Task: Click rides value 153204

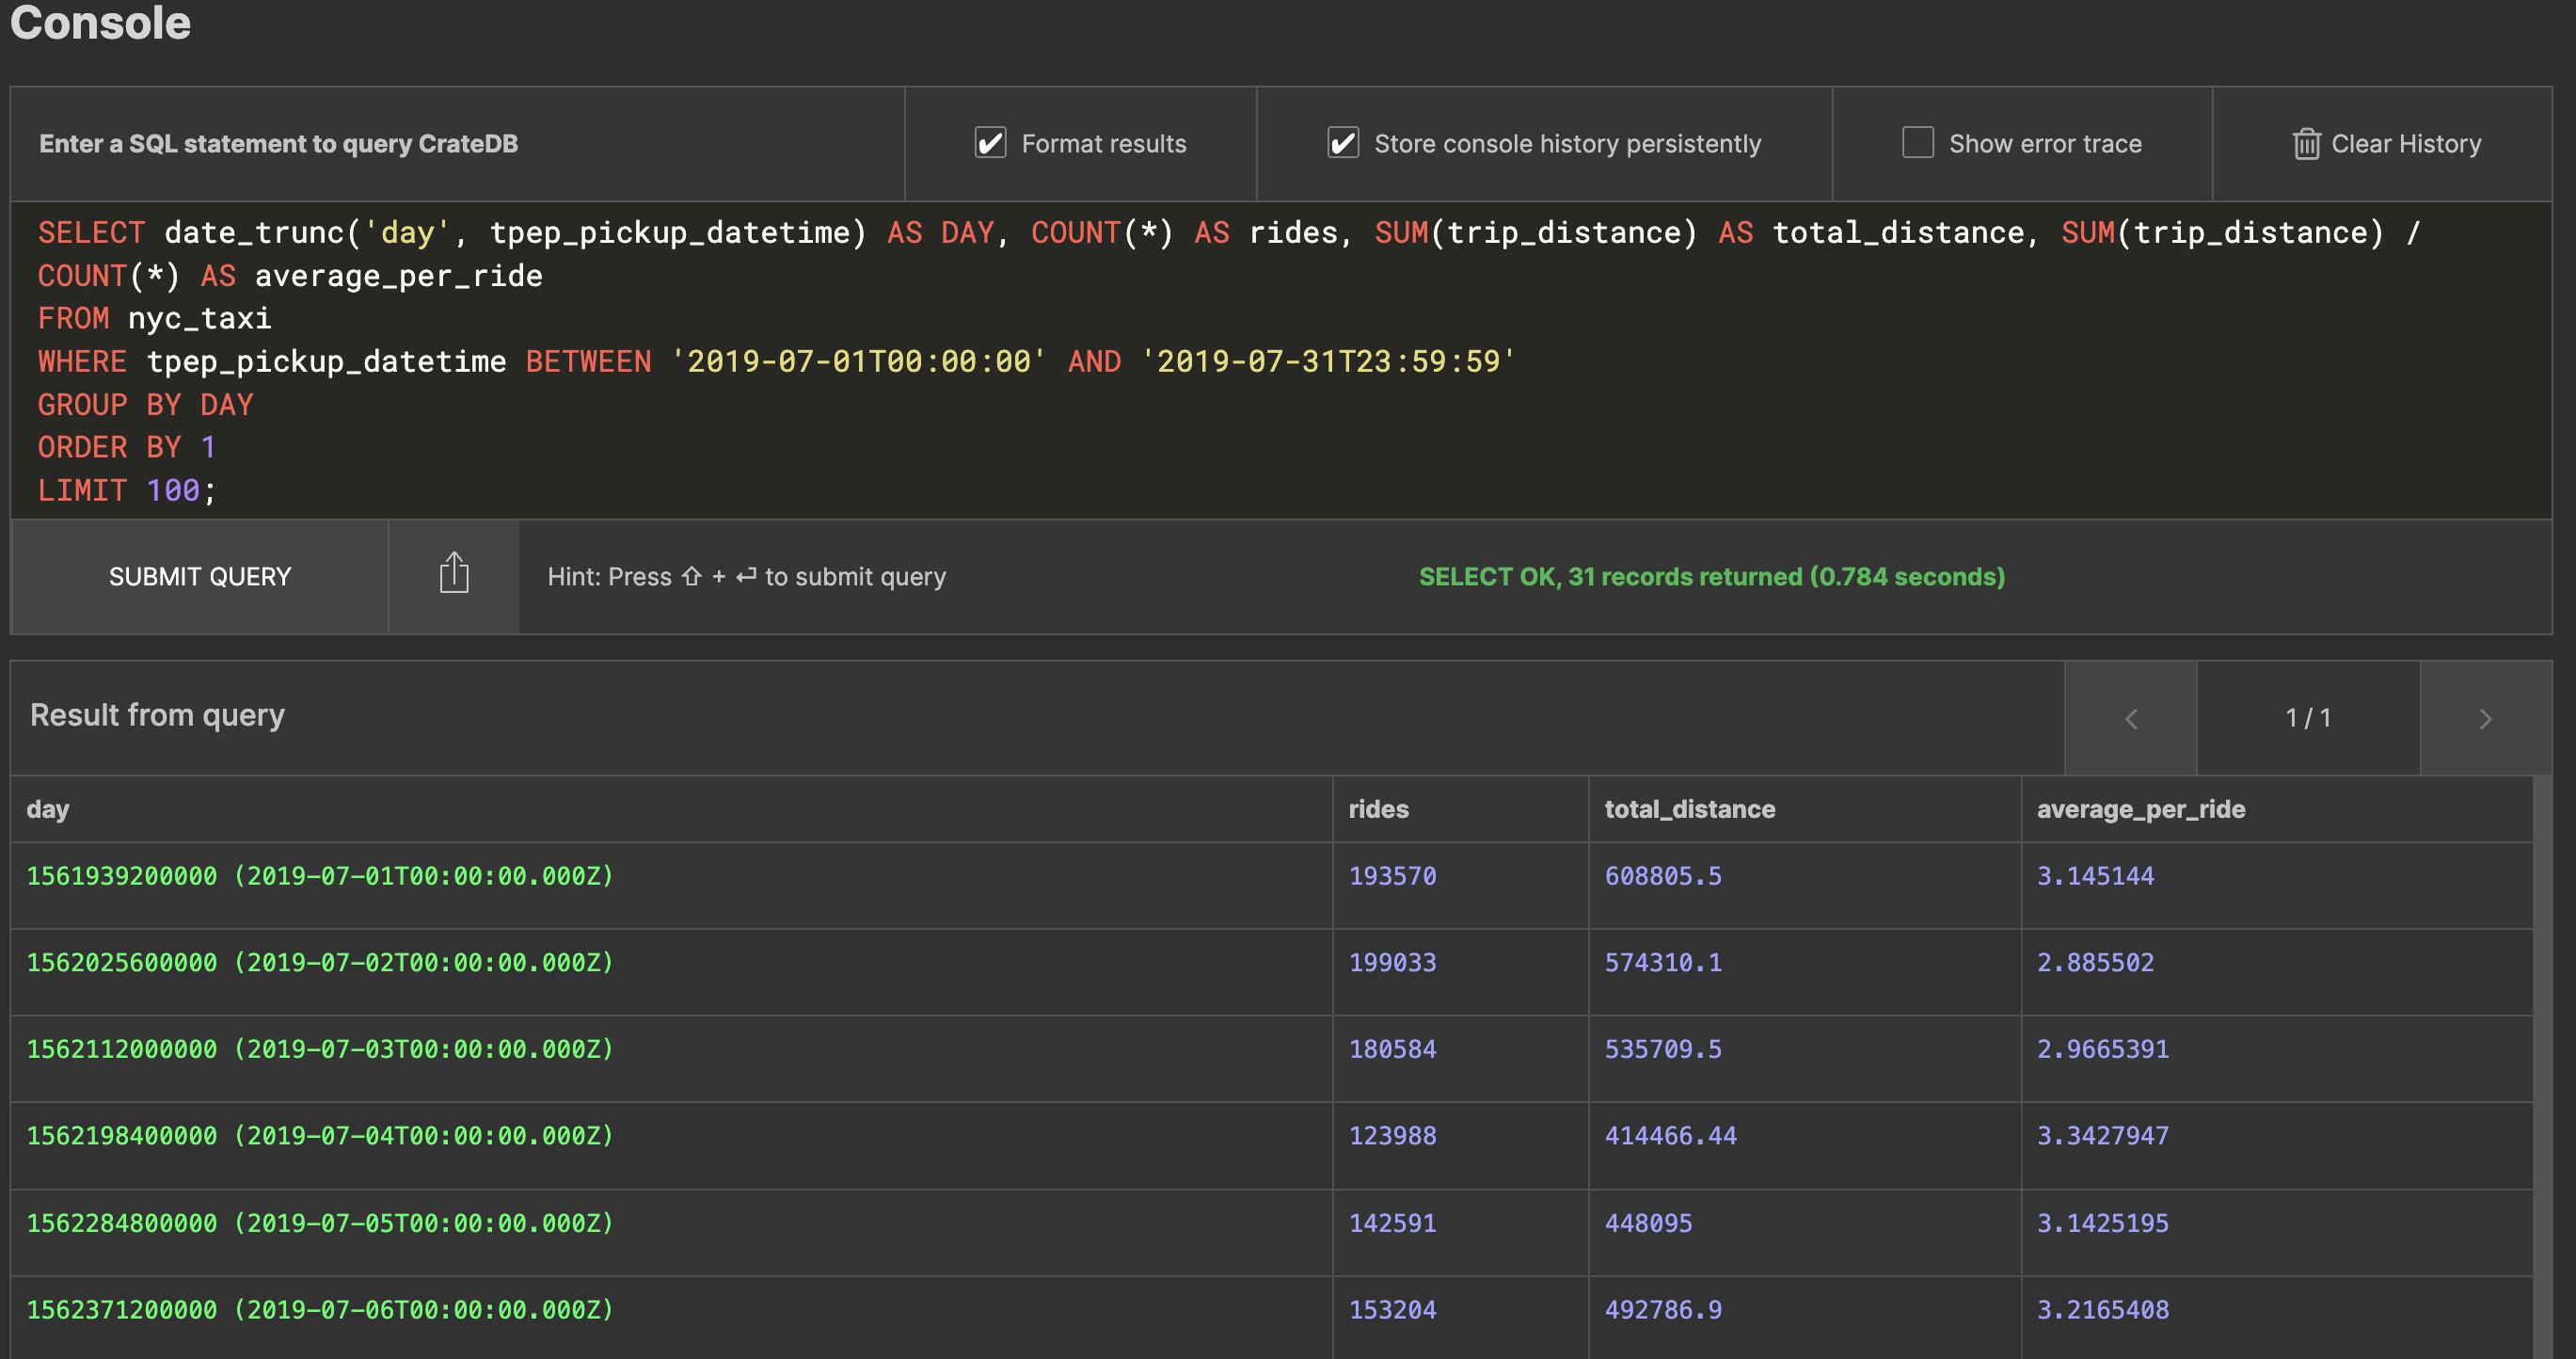Action: pos(1392,1310)
